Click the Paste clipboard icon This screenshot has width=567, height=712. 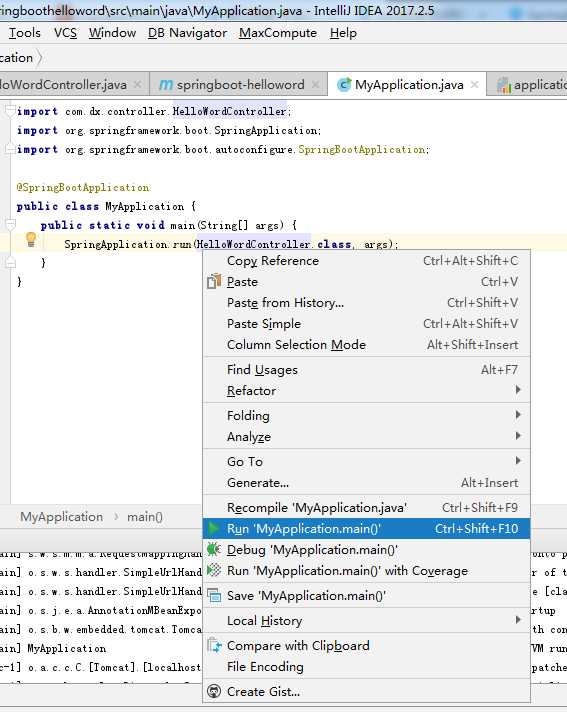[x=214, y=282]
